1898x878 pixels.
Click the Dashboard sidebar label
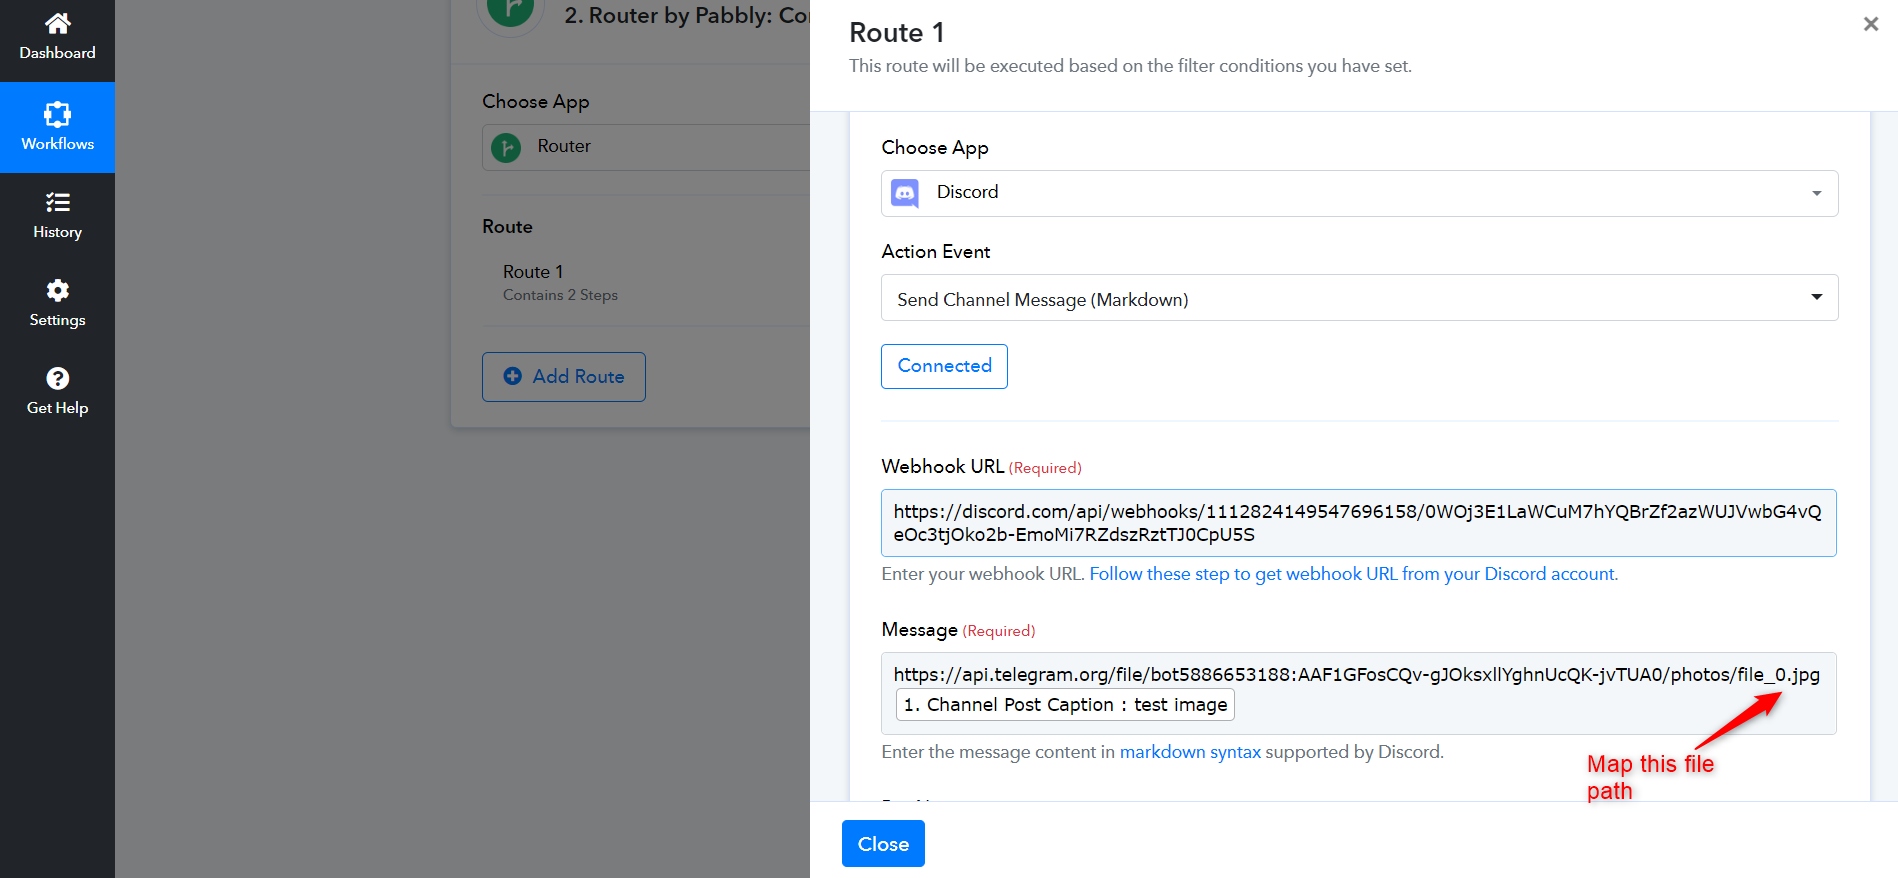(x=58, y=53)
